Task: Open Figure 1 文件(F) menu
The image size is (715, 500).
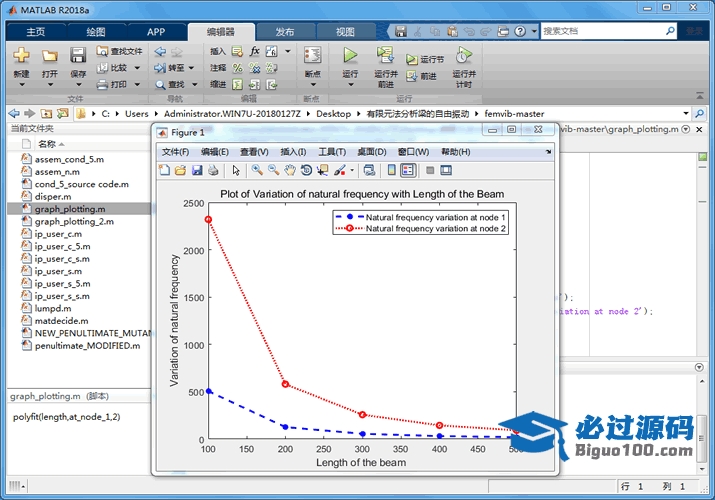Action: (176, 152)
